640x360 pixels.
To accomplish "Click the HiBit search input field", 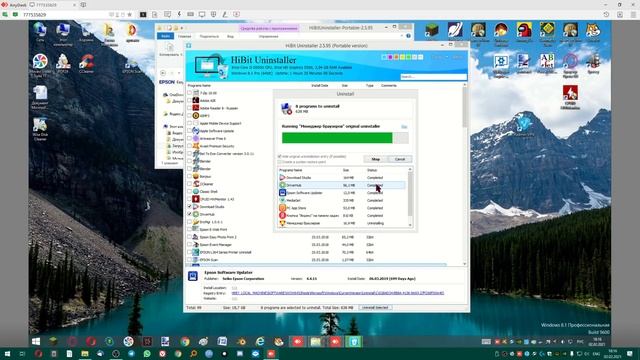I will point(433,77).
